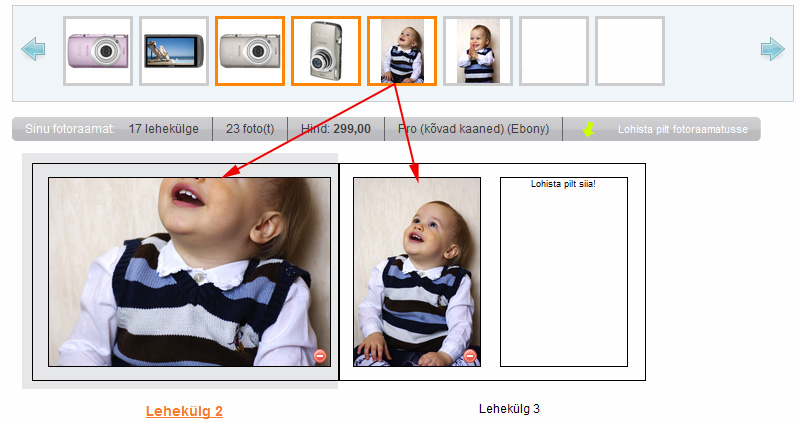Screen dimensions: 801x421
Task: Click the large baby photo on page 2
Action: 189,272
